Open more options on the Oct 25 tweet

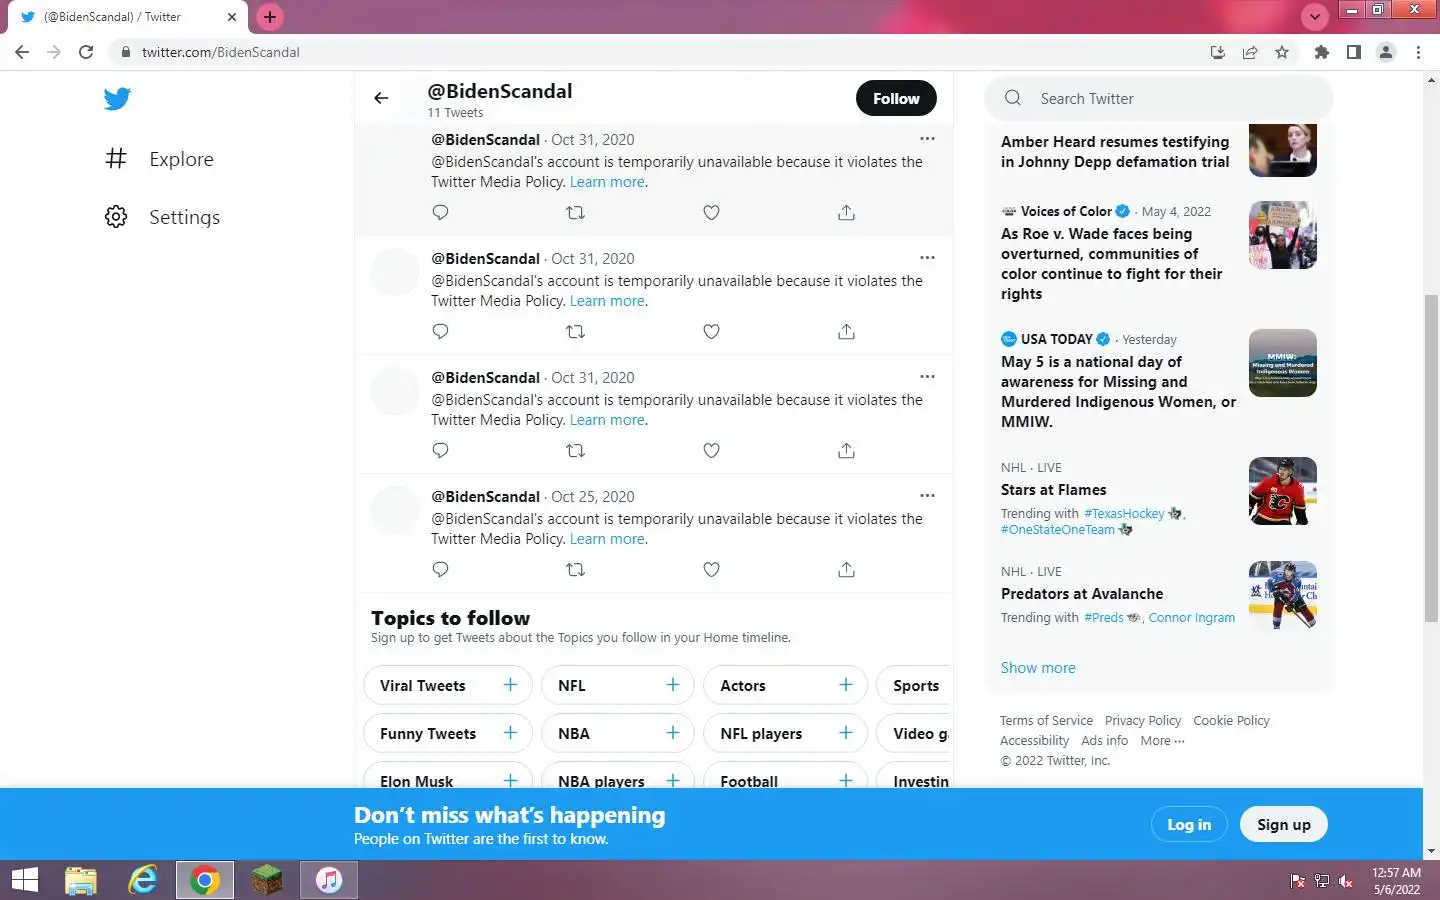click(x=927, y=495)
